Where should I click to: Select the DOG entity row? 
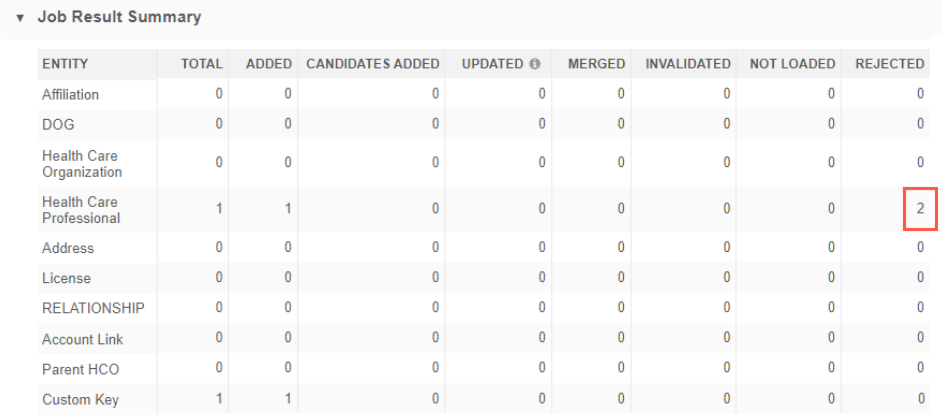coord(57,124)
